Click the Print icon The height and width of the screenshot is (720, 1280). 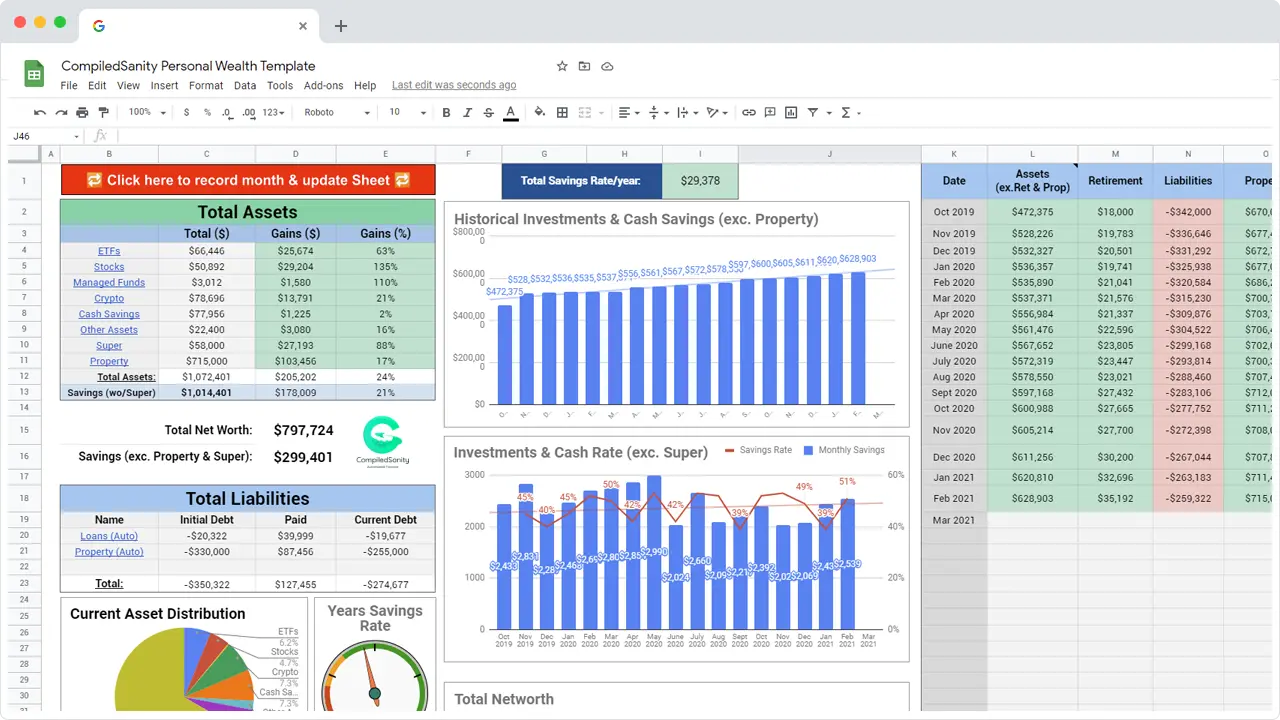[x=82, y=113]
